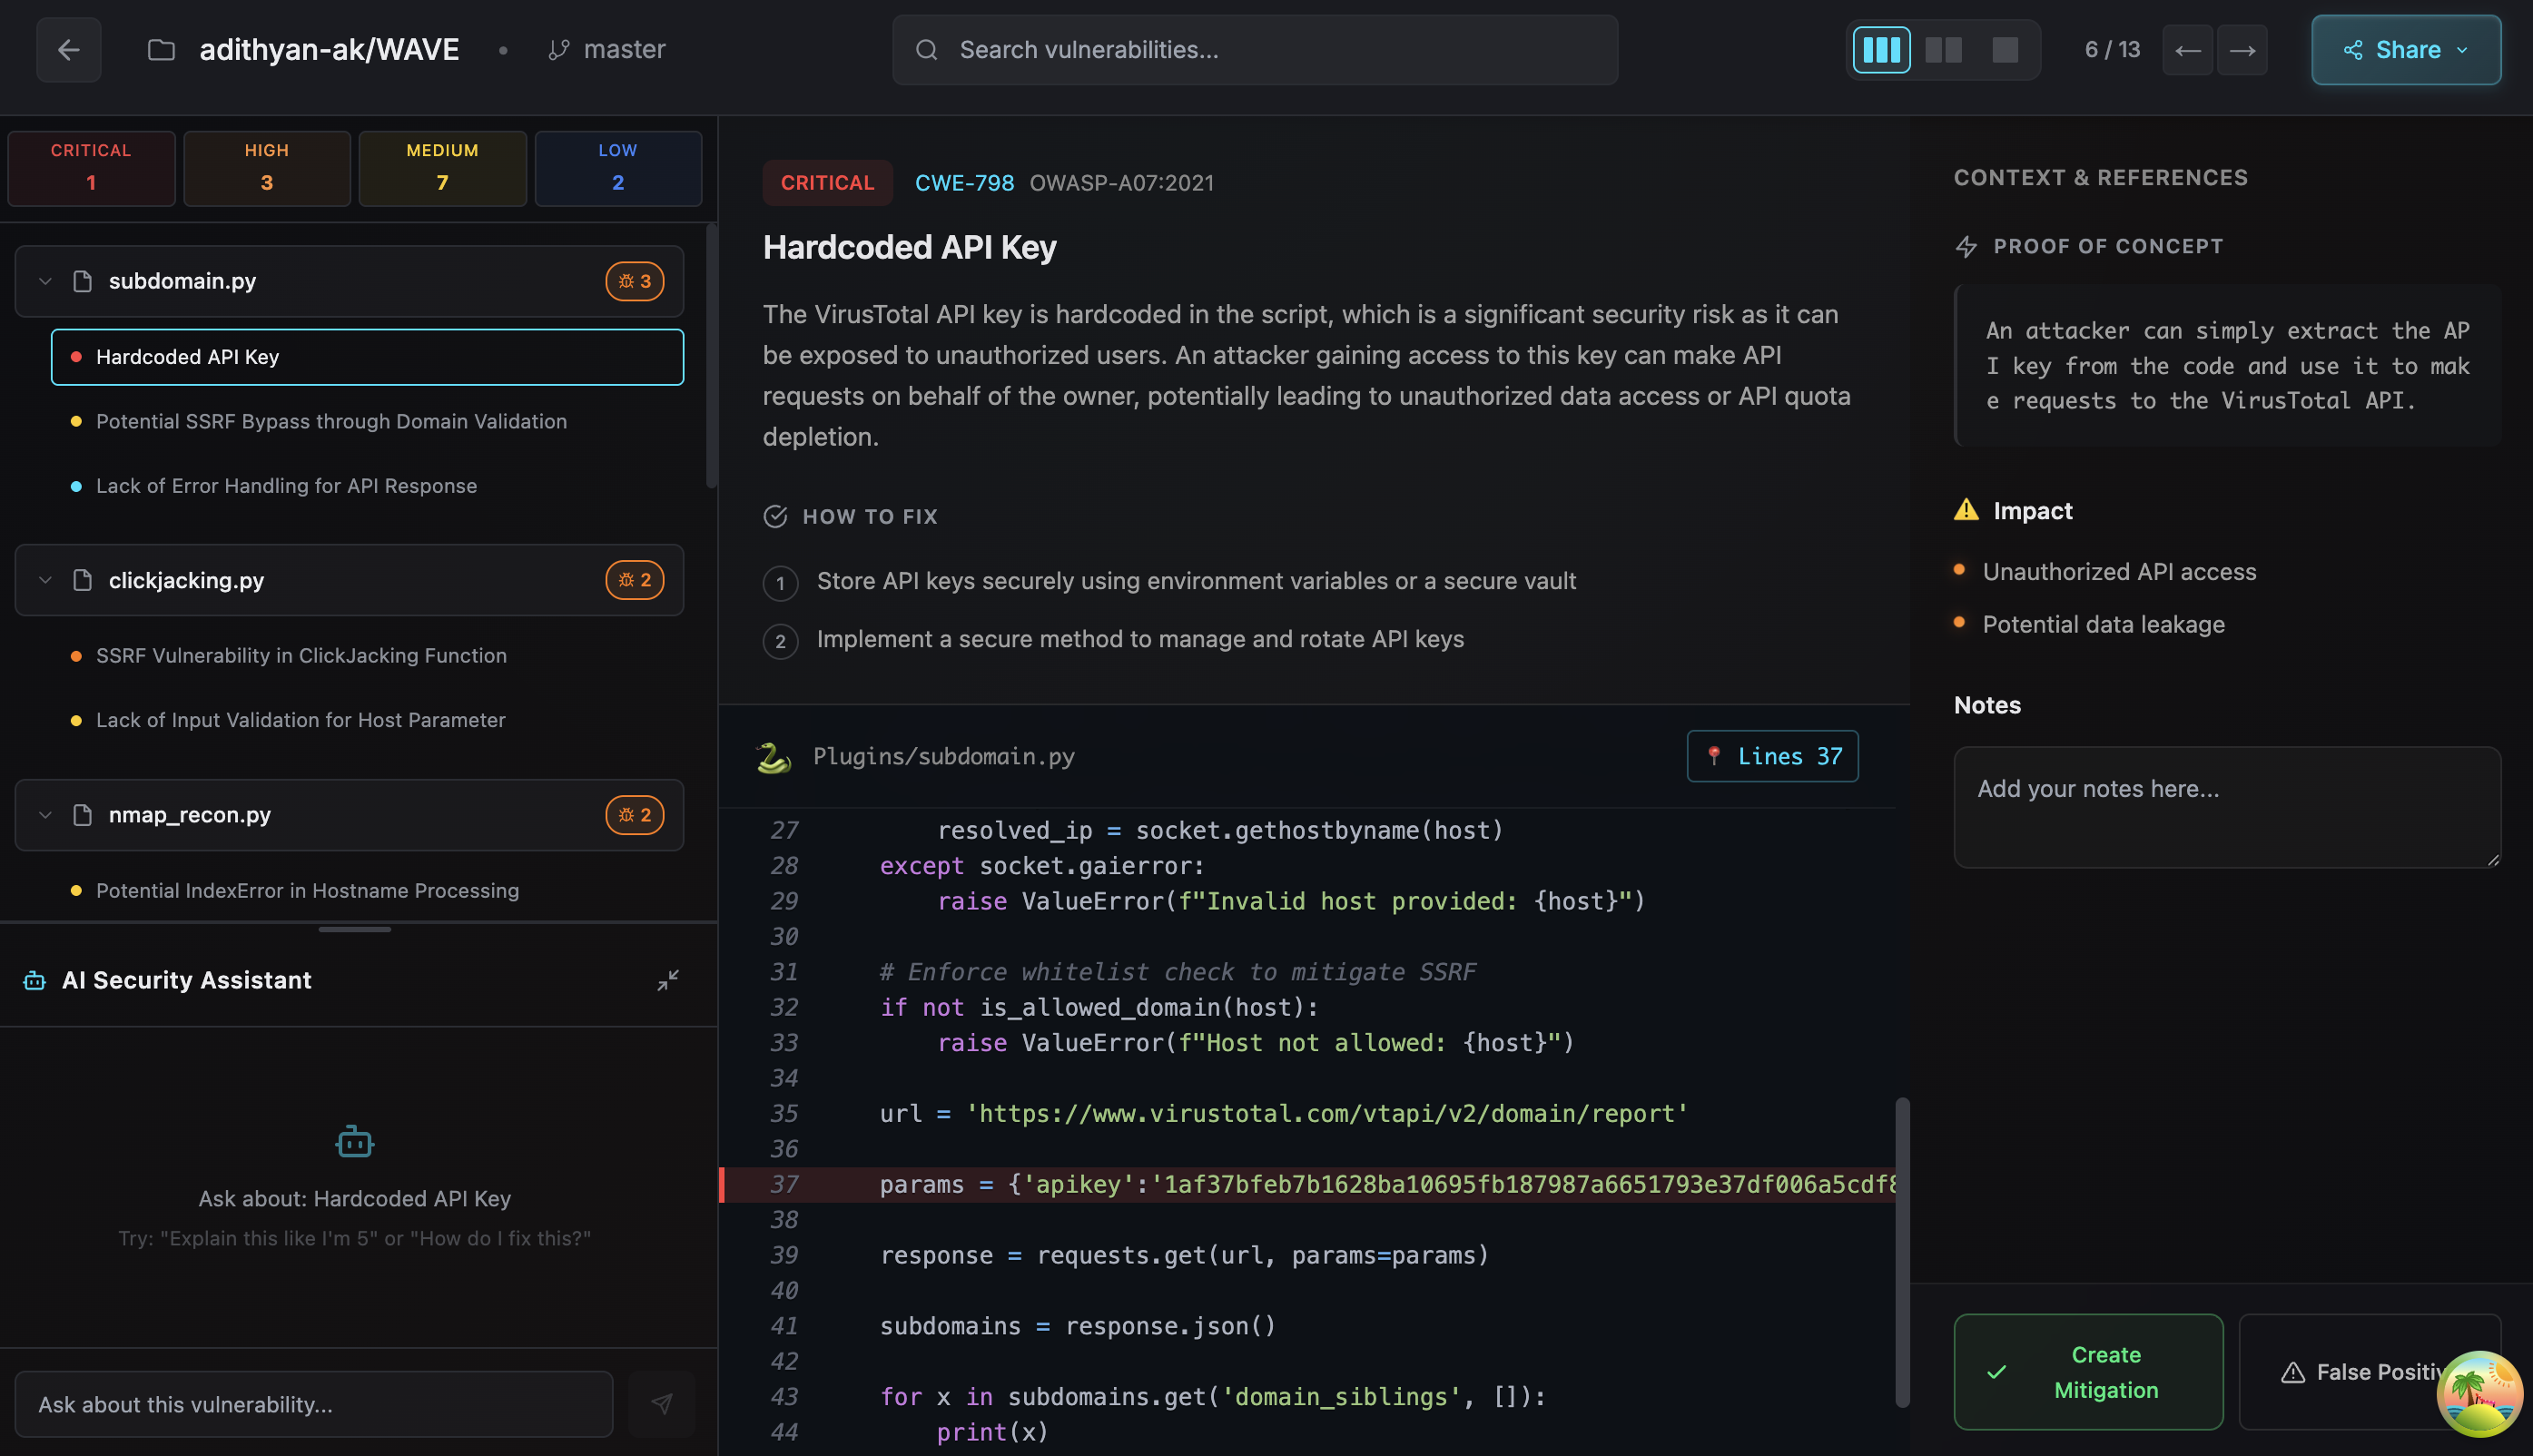Viewport: 2533px width, 1456px height.
Task: Open the CWE-798 link
Action: point(963,183)
